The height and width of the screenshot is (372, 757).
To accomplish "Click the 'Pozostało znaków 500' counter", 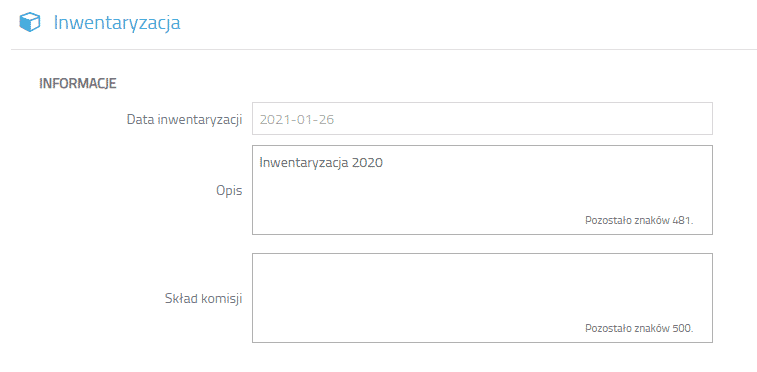I will tap(639, 329).
